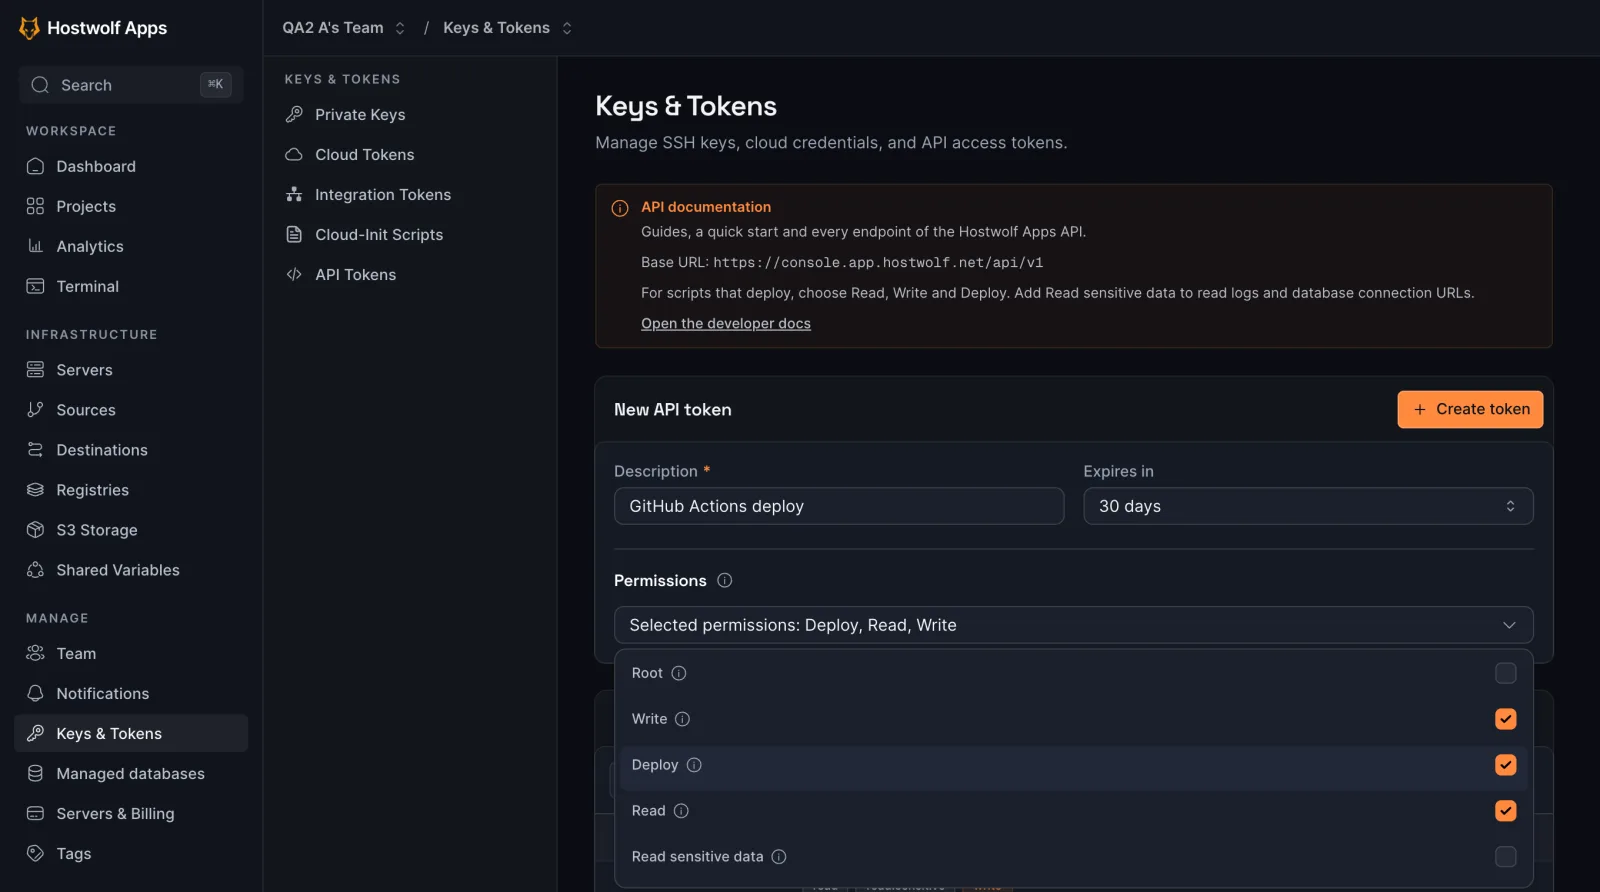
Task: Click the API documentation info icon
Action: click(x=620, y=208)
